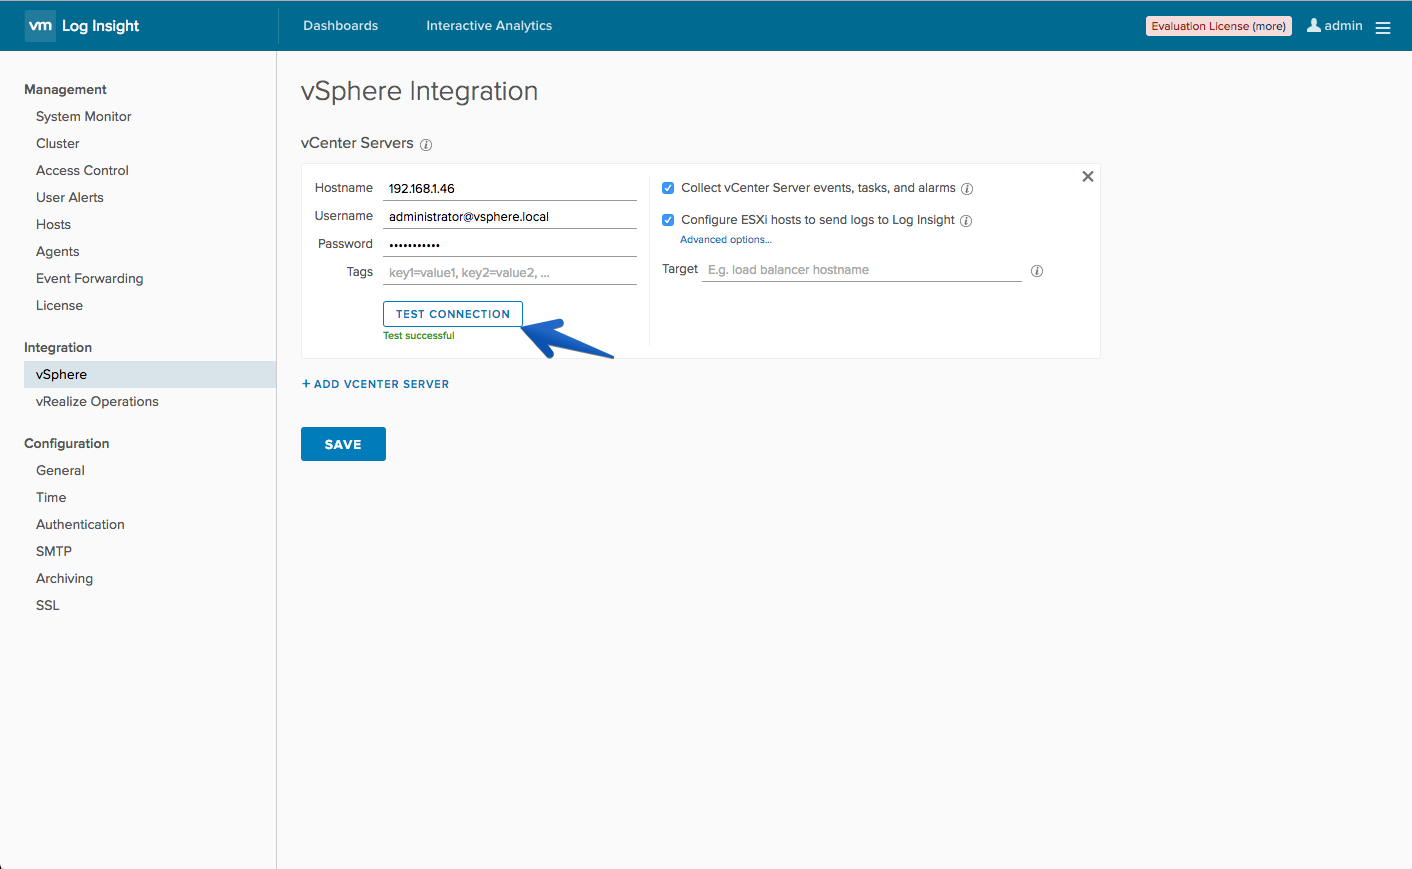Open the hamburger menu icon
The height and width of the screenshot is (869, 1412).
1383,27
